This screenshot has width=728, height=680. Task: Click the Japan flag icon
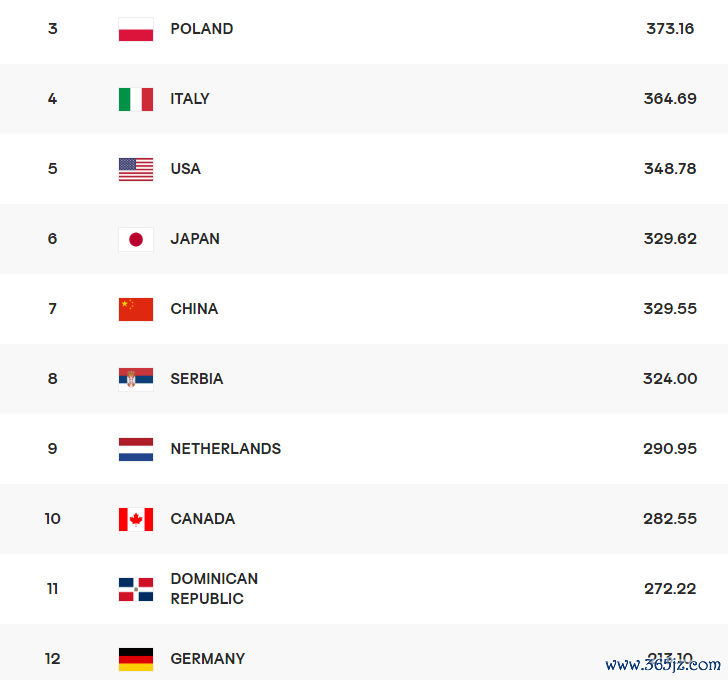click(136, 240)
